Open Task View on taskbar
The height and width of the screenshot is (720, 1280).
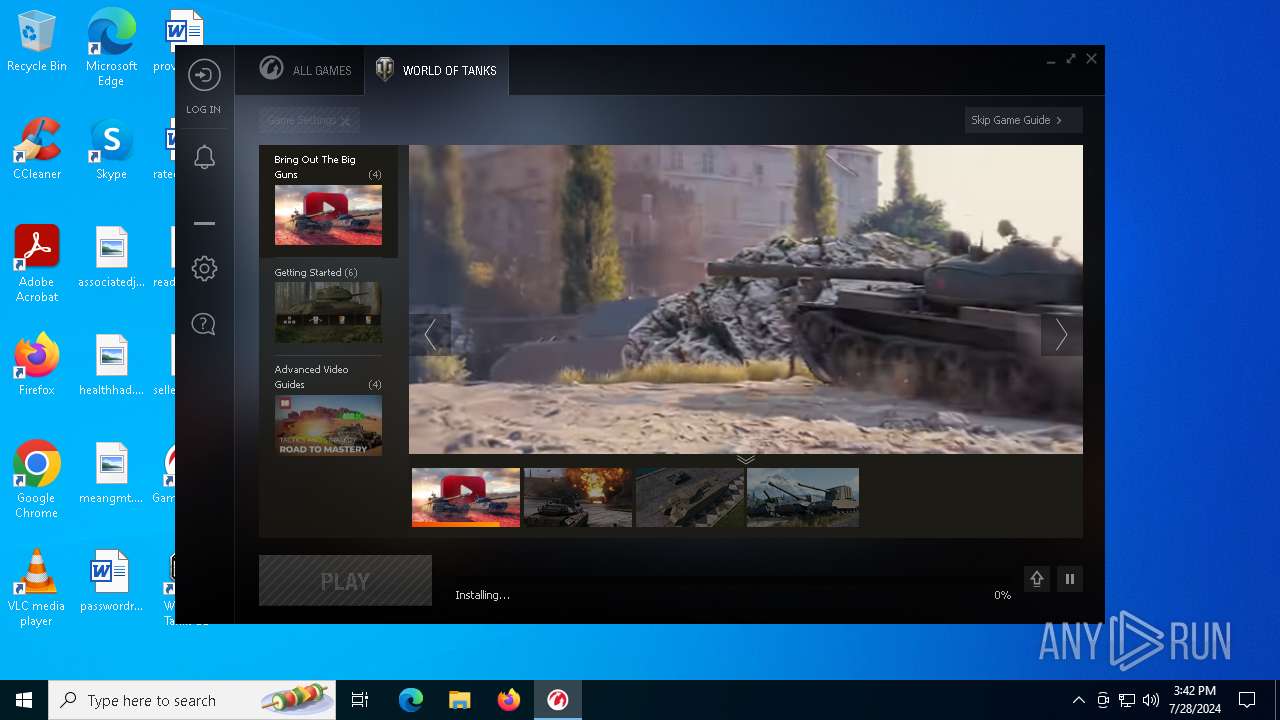pos(360,700)
